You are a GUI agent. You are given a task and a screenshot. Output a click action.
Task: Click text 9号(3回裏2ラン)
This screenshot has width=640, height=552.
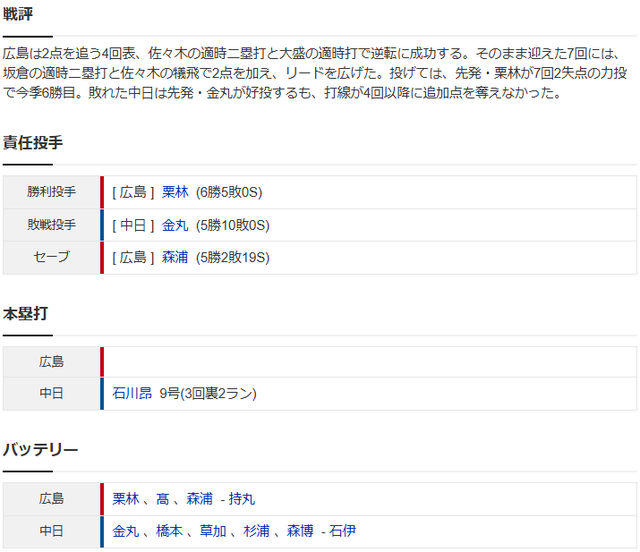point(208,393)
